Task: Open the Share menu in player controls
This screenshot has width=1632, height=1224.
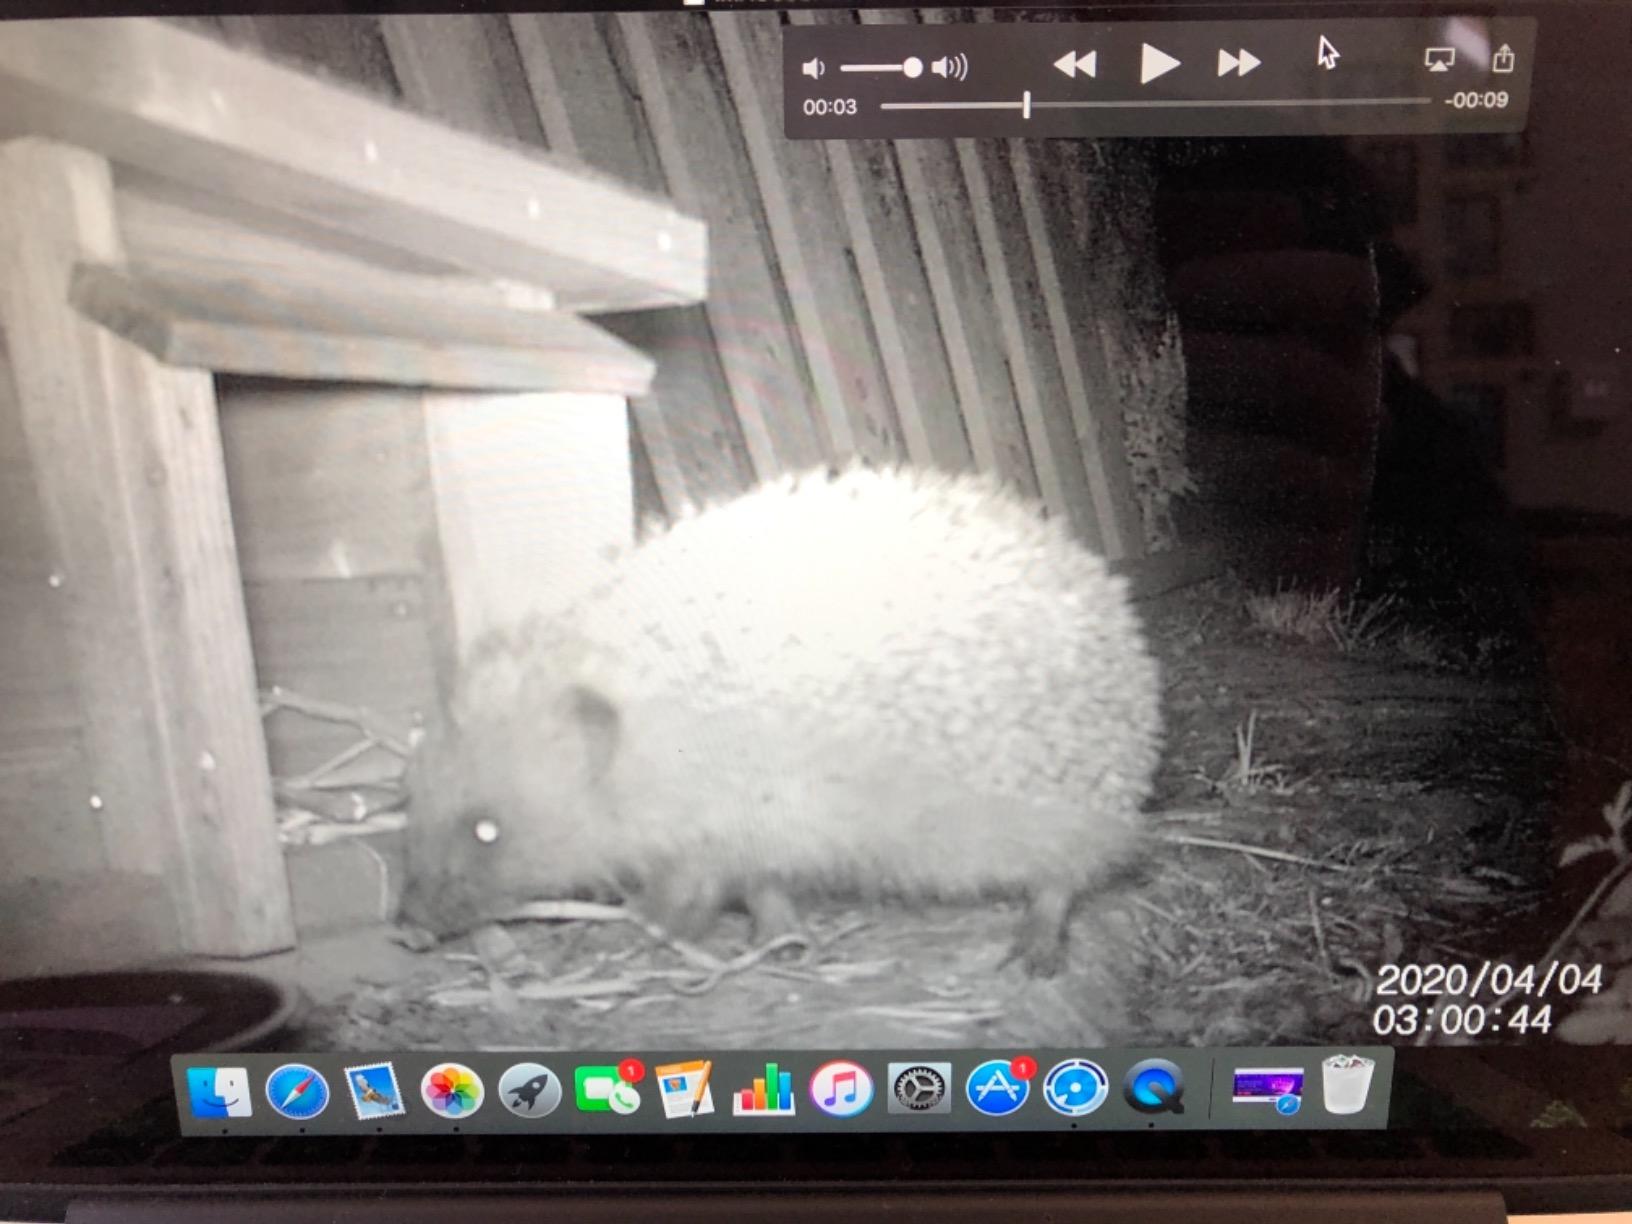Action: pyautogui.click(x=1503, y=58)
